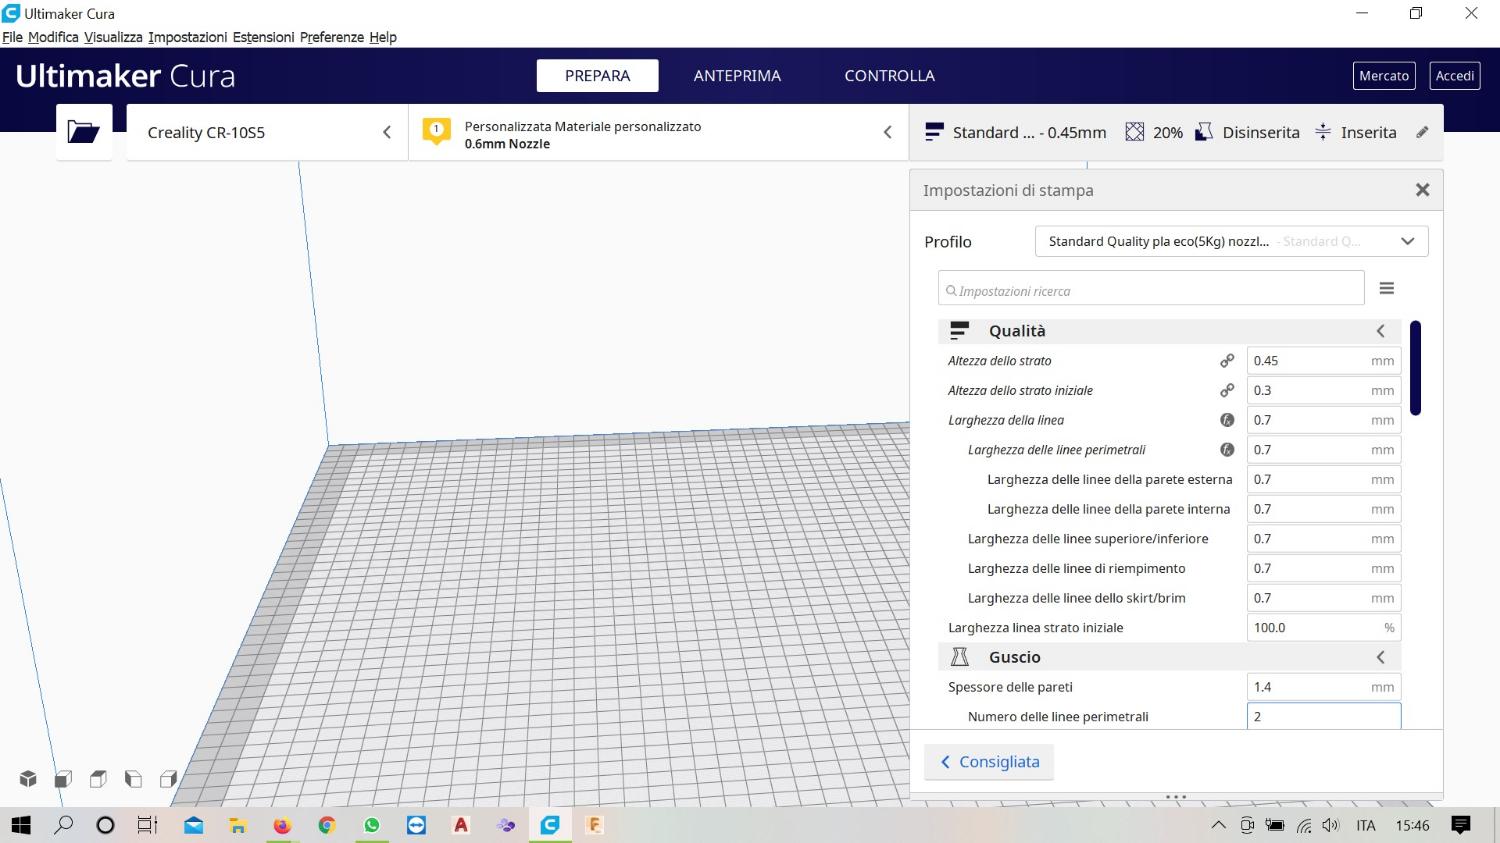
Task: Edit the Spessore delle pareti field
Action: (x=1324, y=687)
